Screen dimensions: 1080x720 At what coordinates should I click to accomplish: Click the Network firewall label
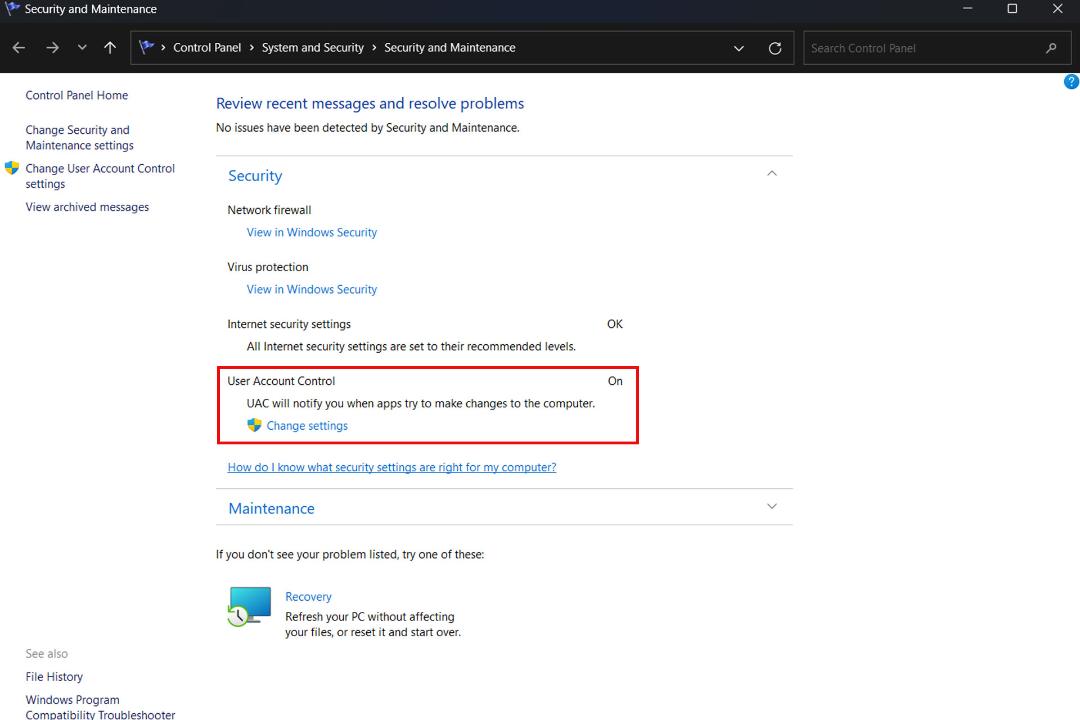pos(269,210)
